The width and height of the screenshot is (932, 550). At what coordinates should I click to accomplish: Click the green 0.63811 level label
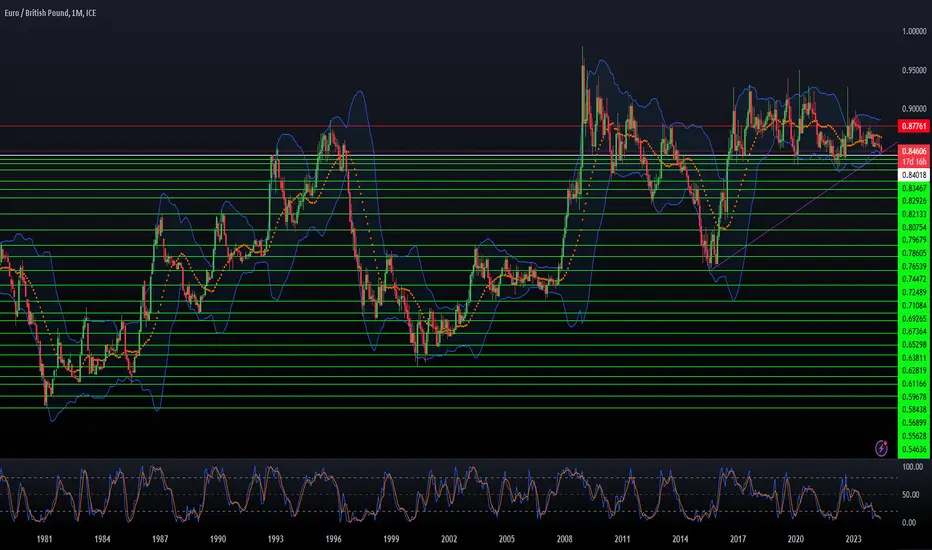tap(914, 357)
